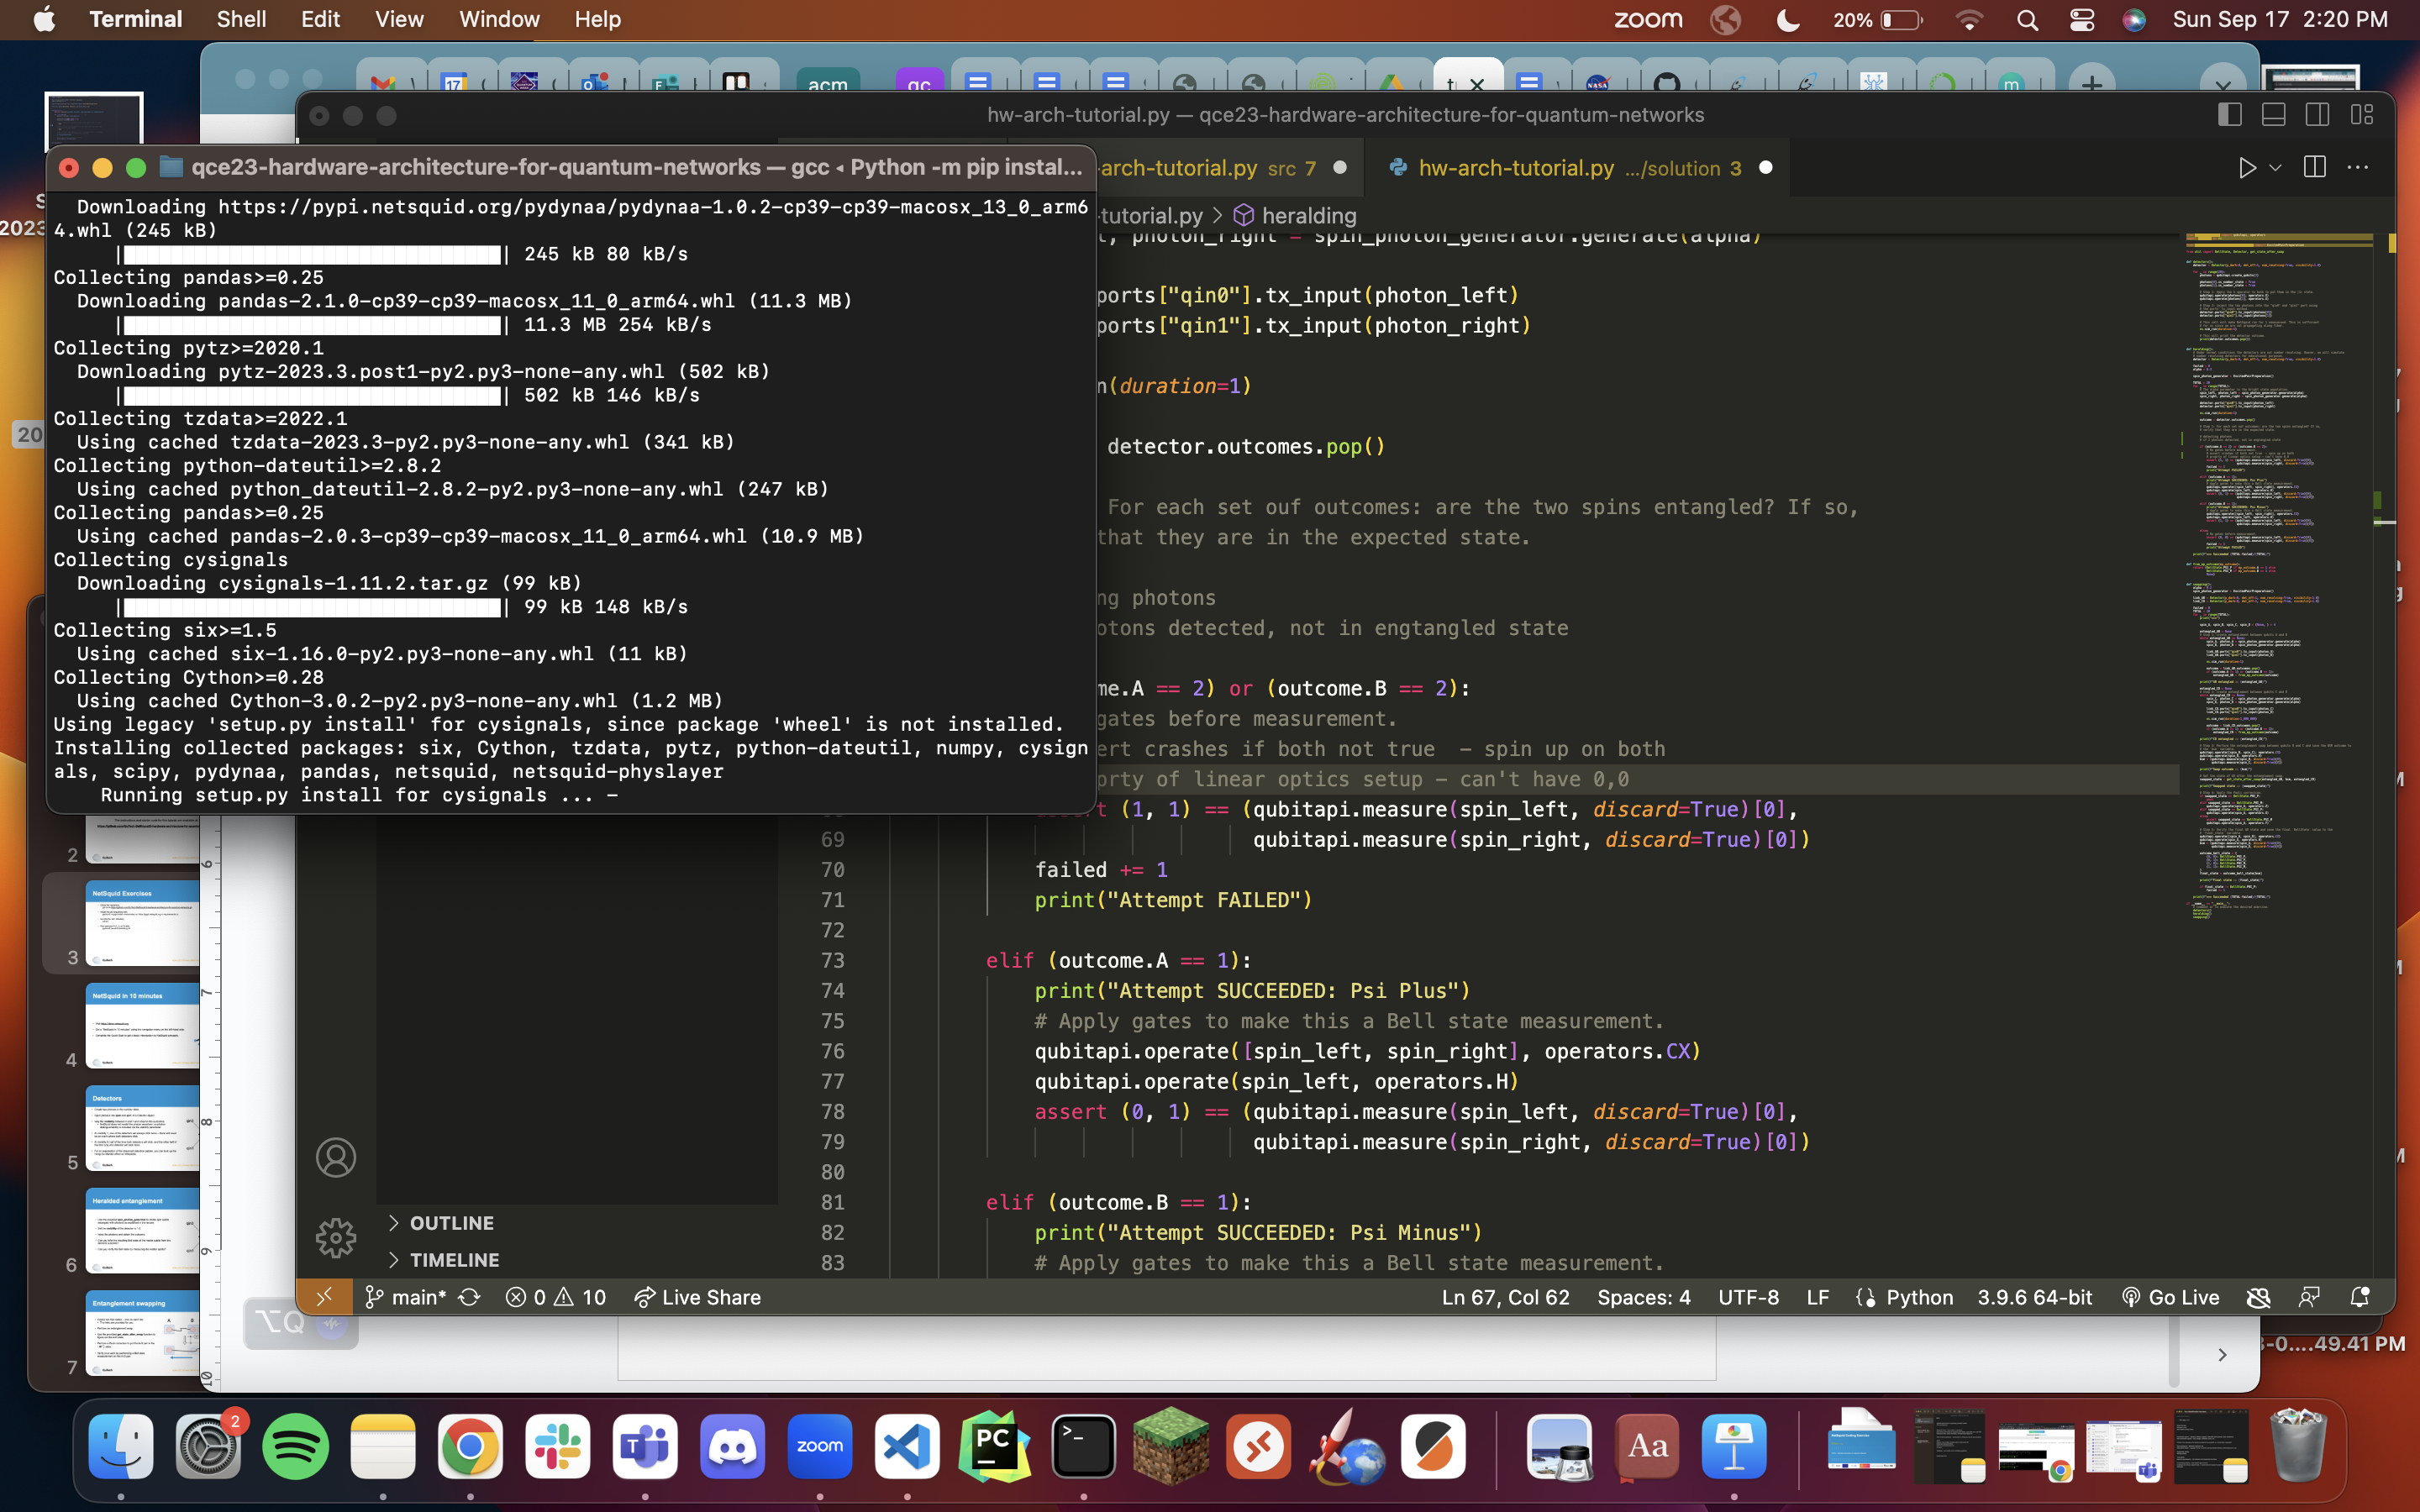Open Visual Studio Code from the Dock
Viewport: 2420px width, 1512px height.
(907, 1446)
